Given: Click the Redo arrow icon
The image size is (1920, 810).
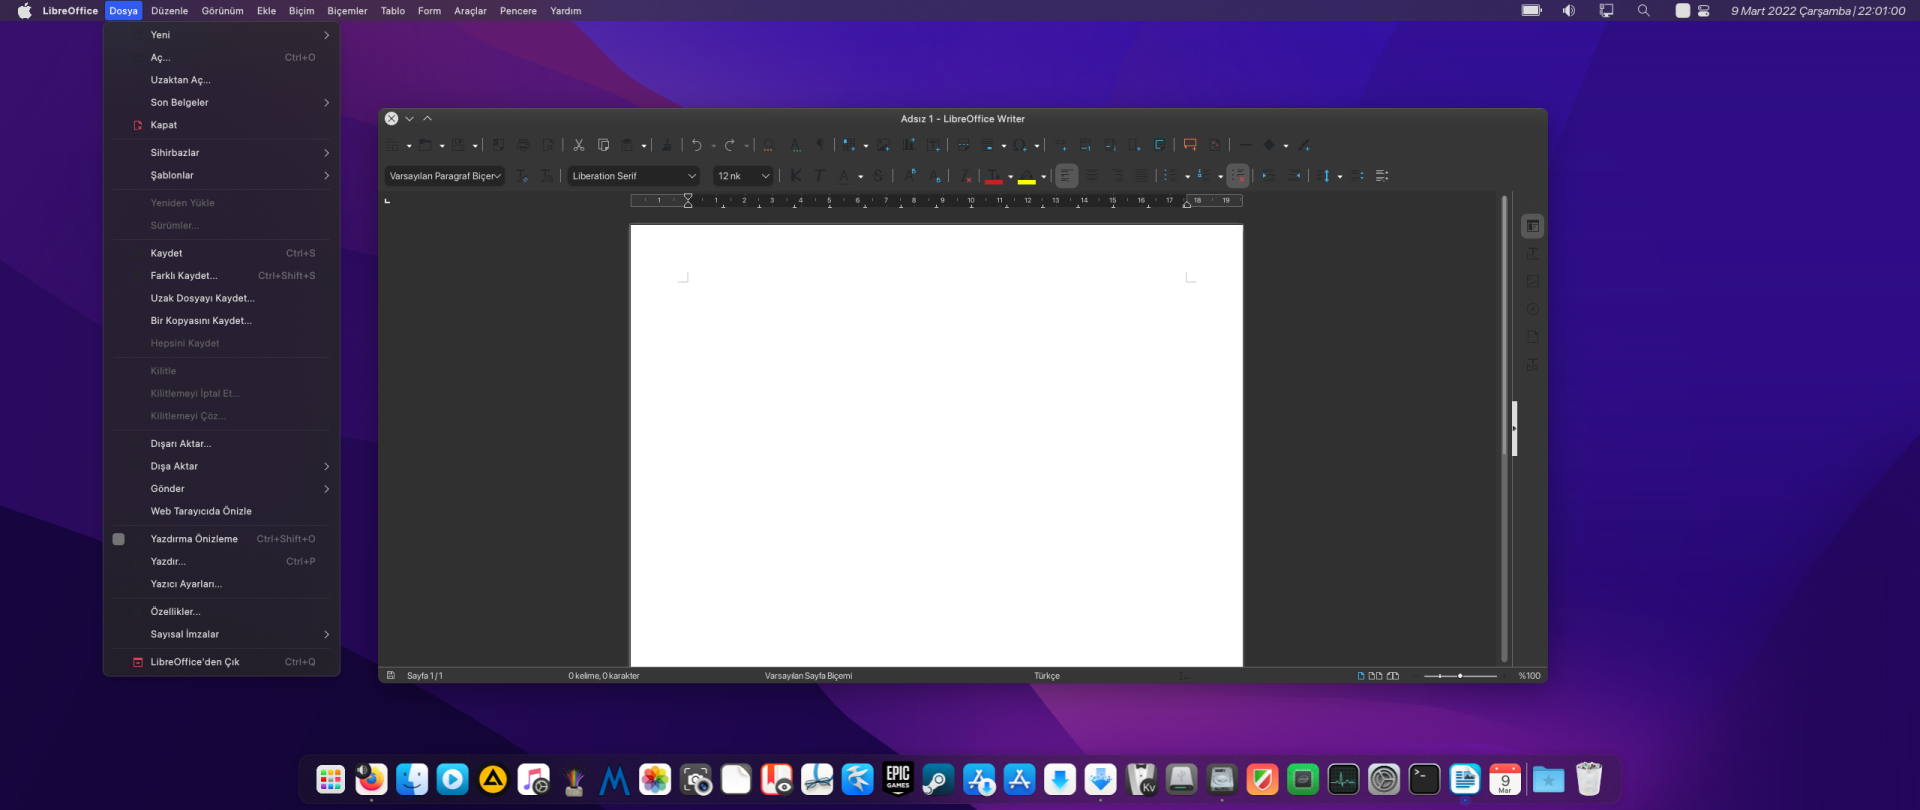Looking at the screenshot, I should tap(730, 145).
